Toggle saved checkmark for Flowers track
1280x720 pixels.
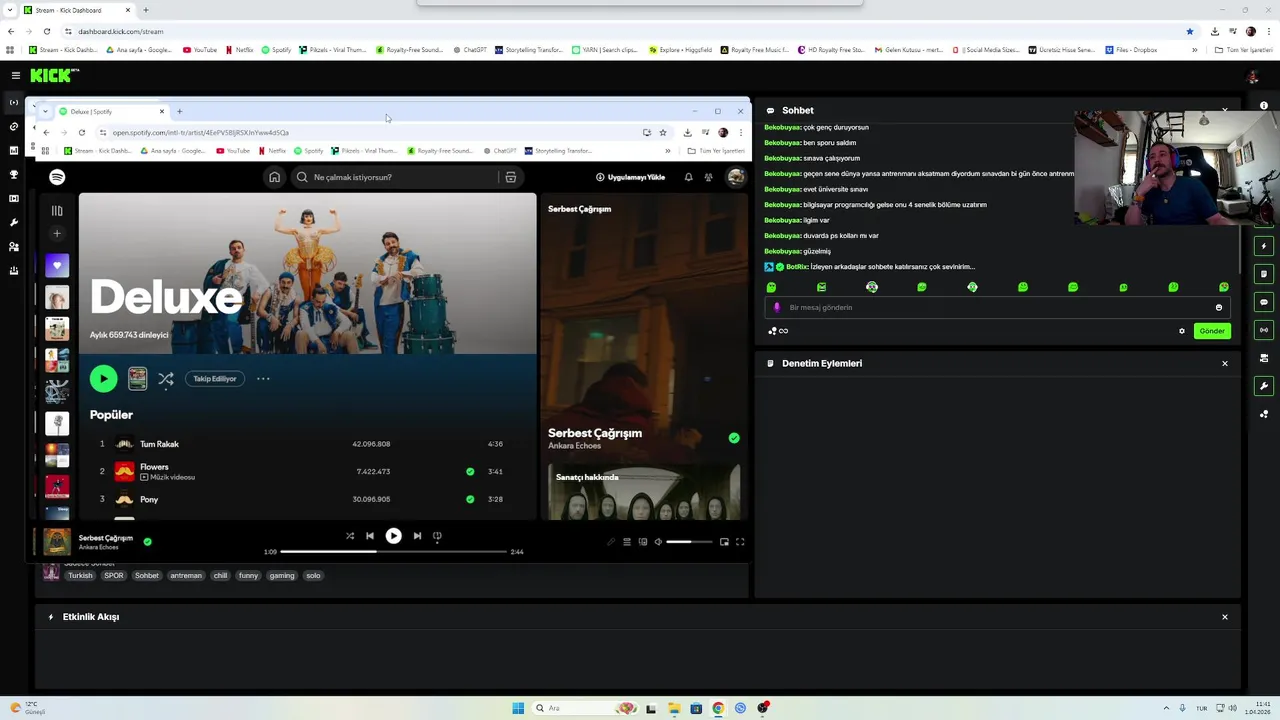pyautogui.click(x=470, y=471)
